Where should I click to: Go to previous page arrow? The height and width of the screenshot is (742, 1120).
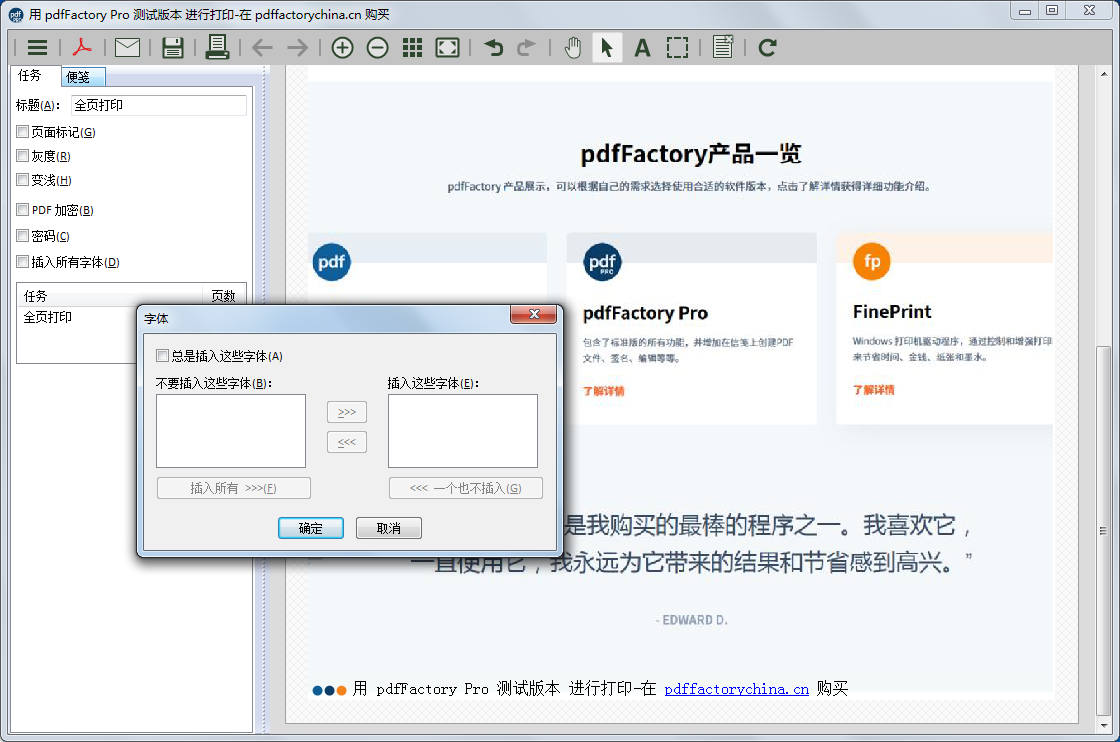click(x=262, y=48)
